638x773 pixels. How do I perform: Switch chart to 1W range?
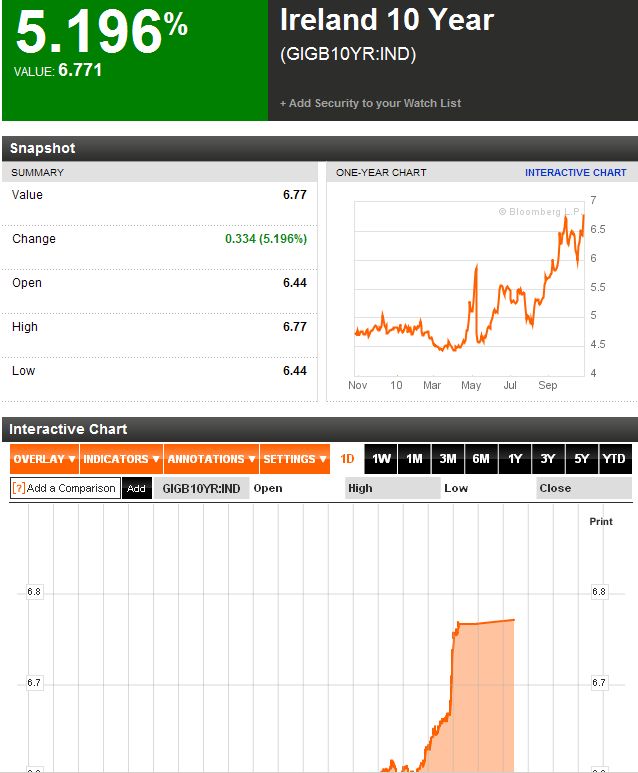(381, 459)
